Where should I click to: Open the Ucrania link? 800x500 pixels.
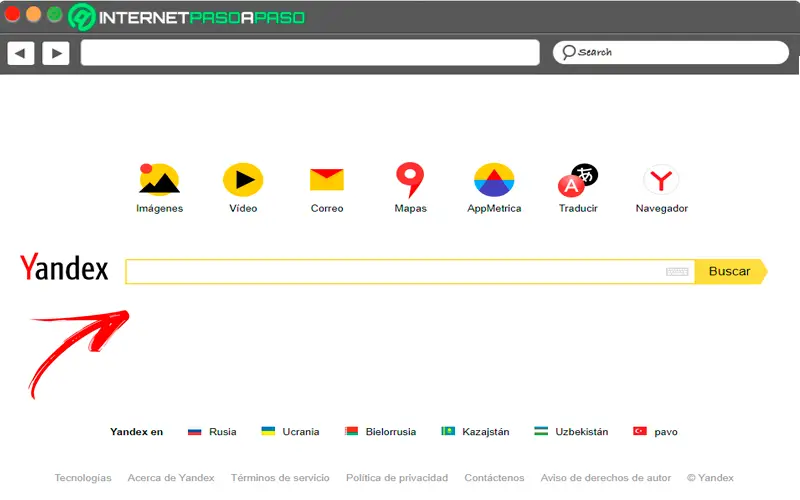click(x=301, y=432)
